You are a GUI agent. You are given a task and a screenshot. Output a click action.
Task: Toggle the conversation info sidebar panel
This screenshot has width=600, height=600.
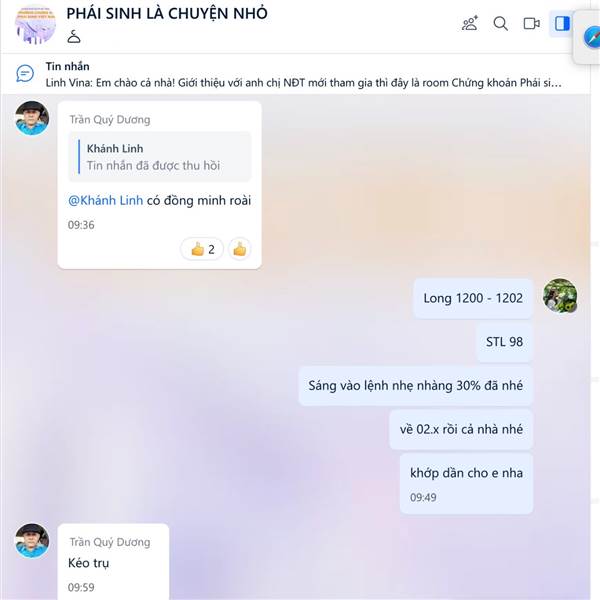(x=562, y=23)
